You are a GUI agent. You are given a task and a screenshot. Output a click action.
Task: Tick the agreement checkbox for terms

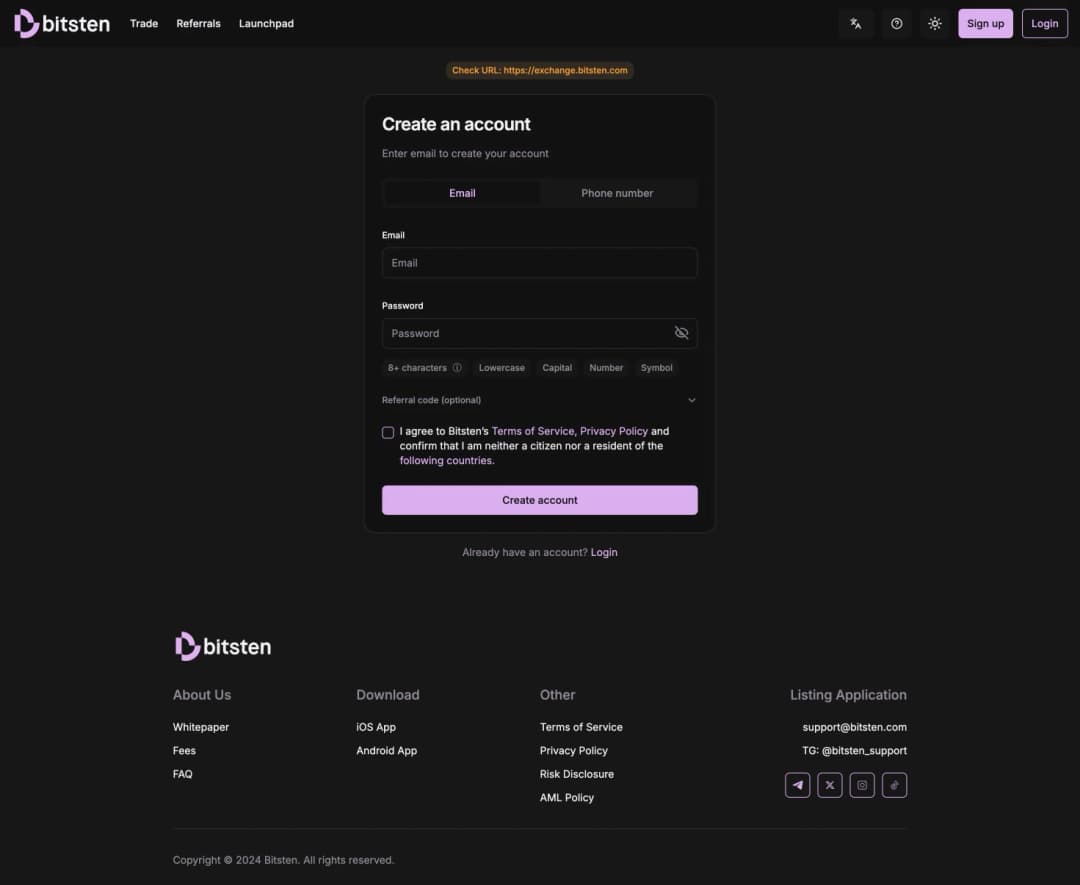(x=388, y=433)
